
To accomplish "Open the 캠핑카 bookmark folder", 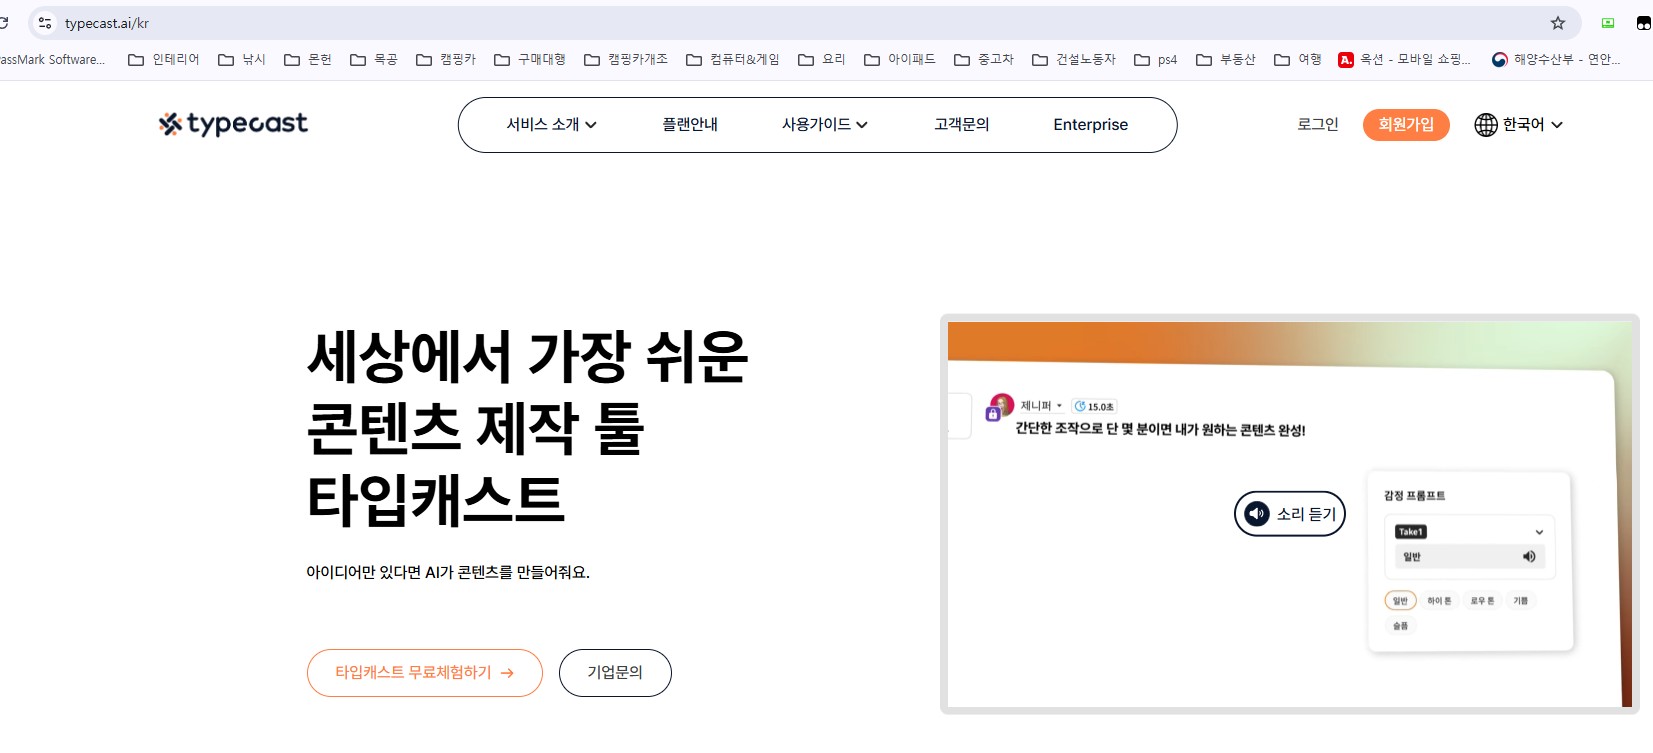I will (x=446, y=60).
